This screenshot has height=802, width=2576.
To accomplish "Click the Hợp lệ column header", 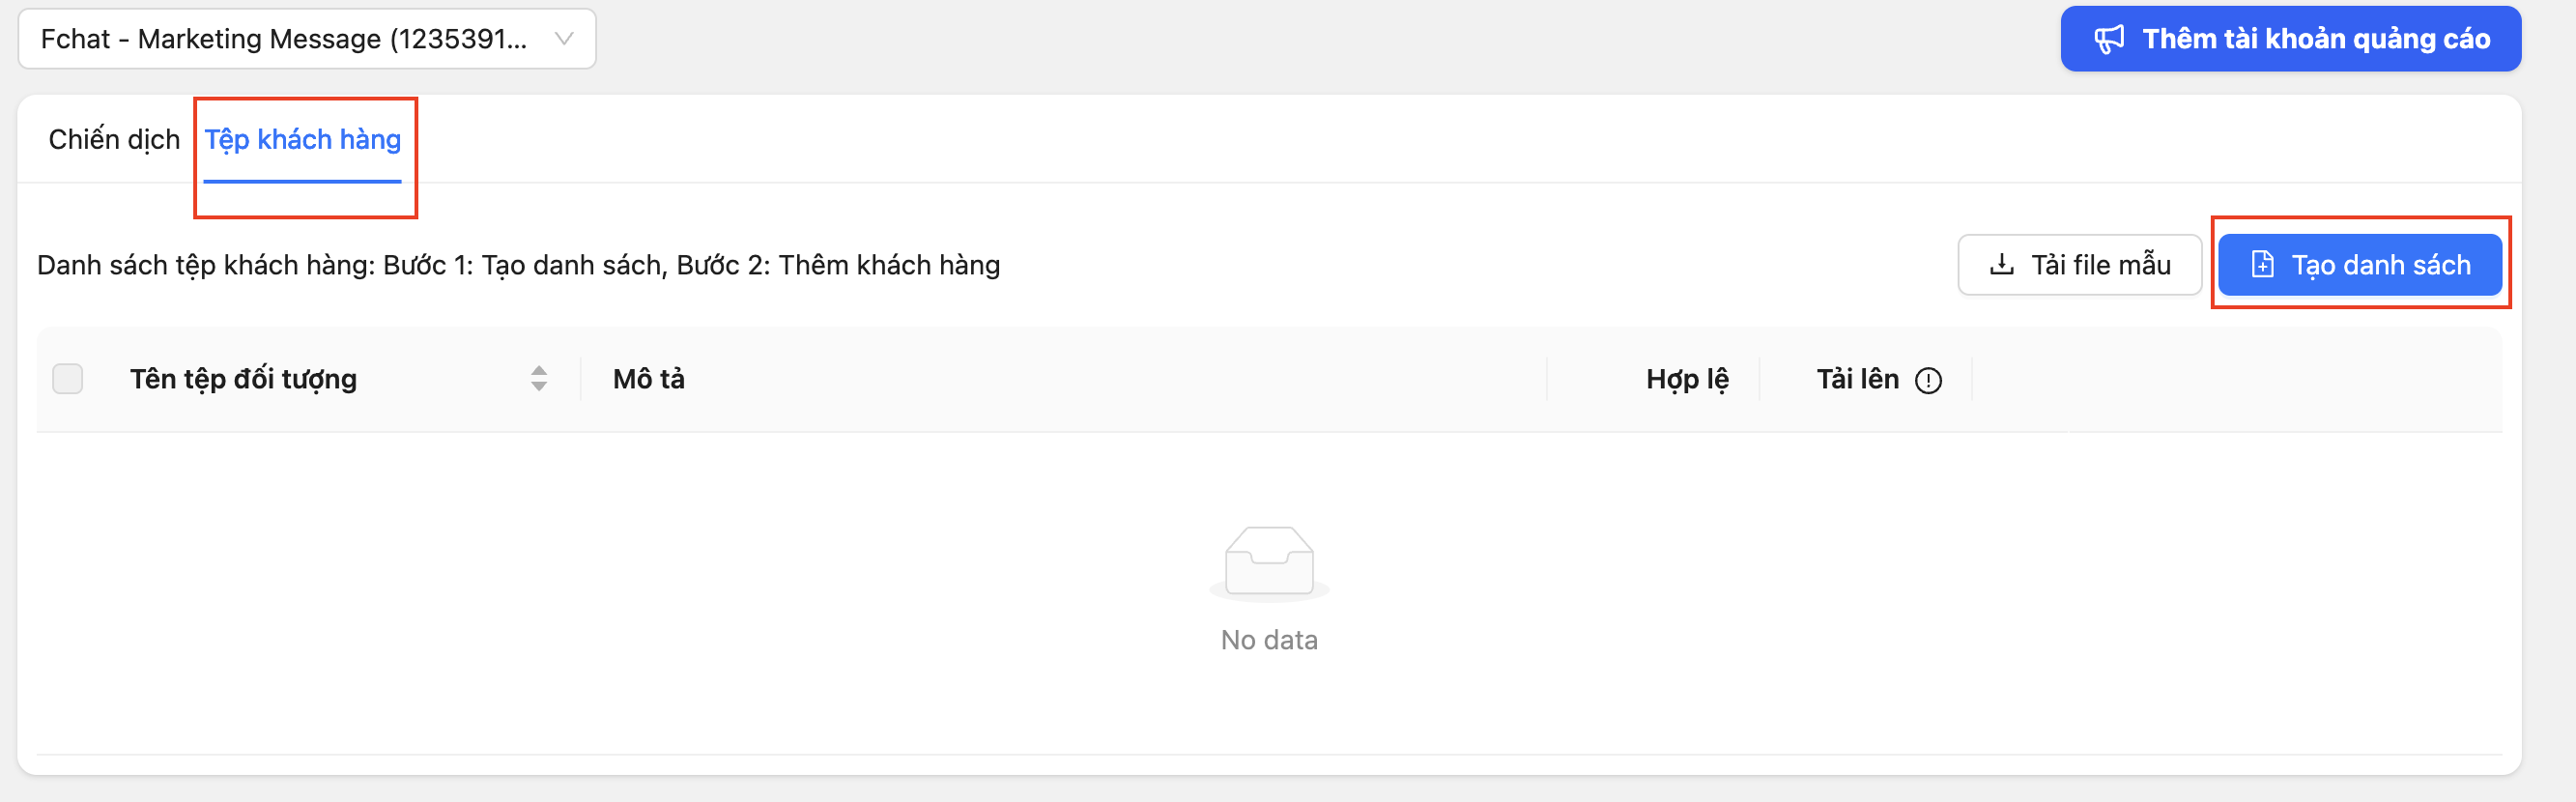I will click(1687, 379).
